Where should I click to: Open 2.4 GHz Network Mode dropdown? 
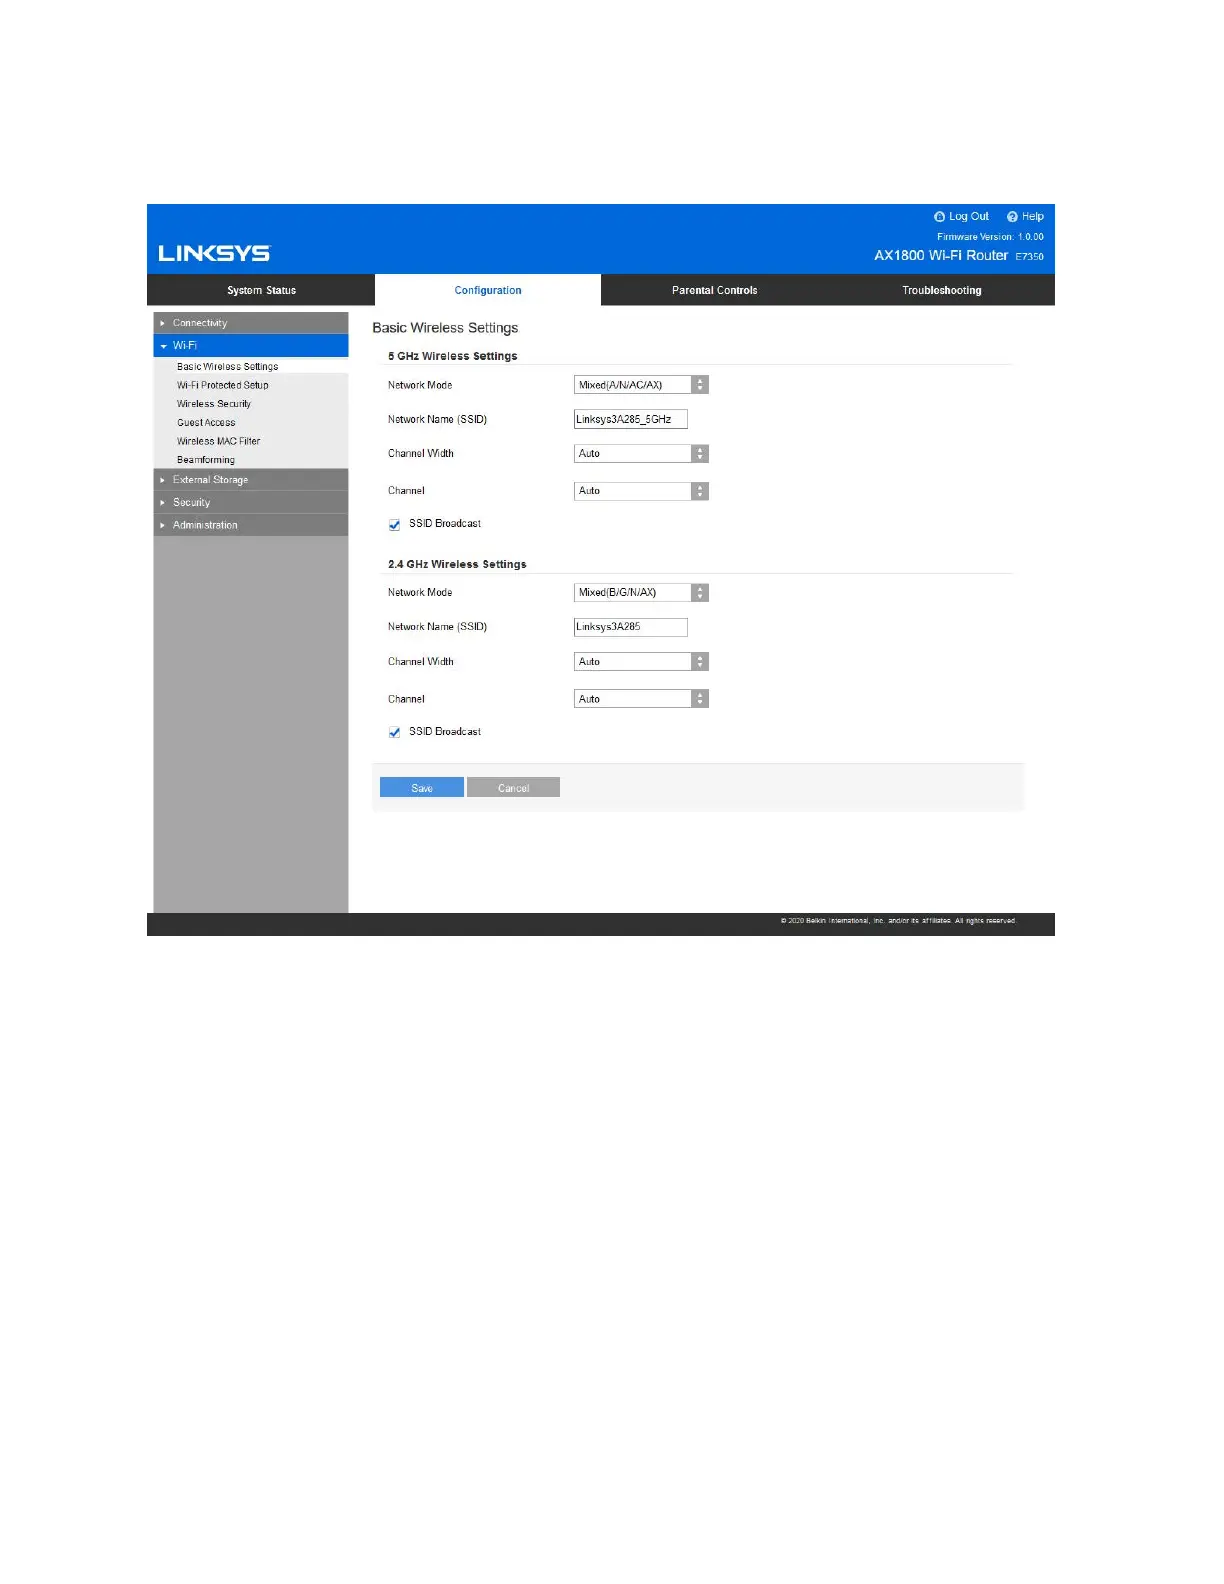point(641,593)
